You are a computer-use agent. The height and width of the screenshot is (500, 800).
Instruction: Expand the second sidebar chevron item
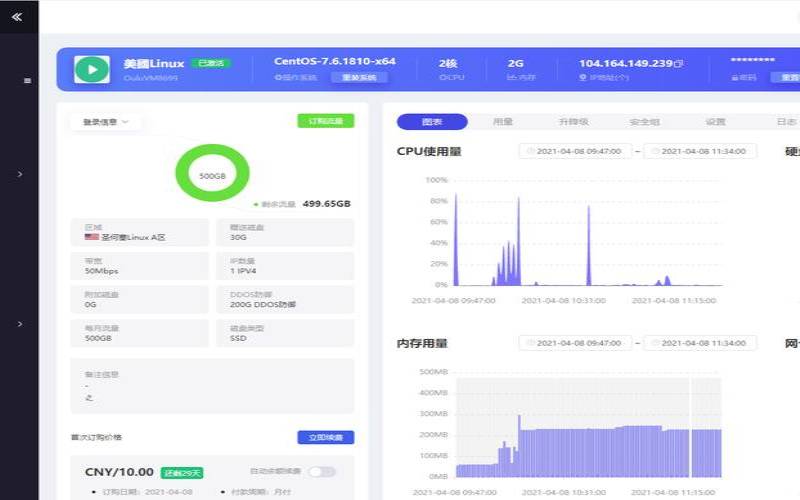coord(20,324)
